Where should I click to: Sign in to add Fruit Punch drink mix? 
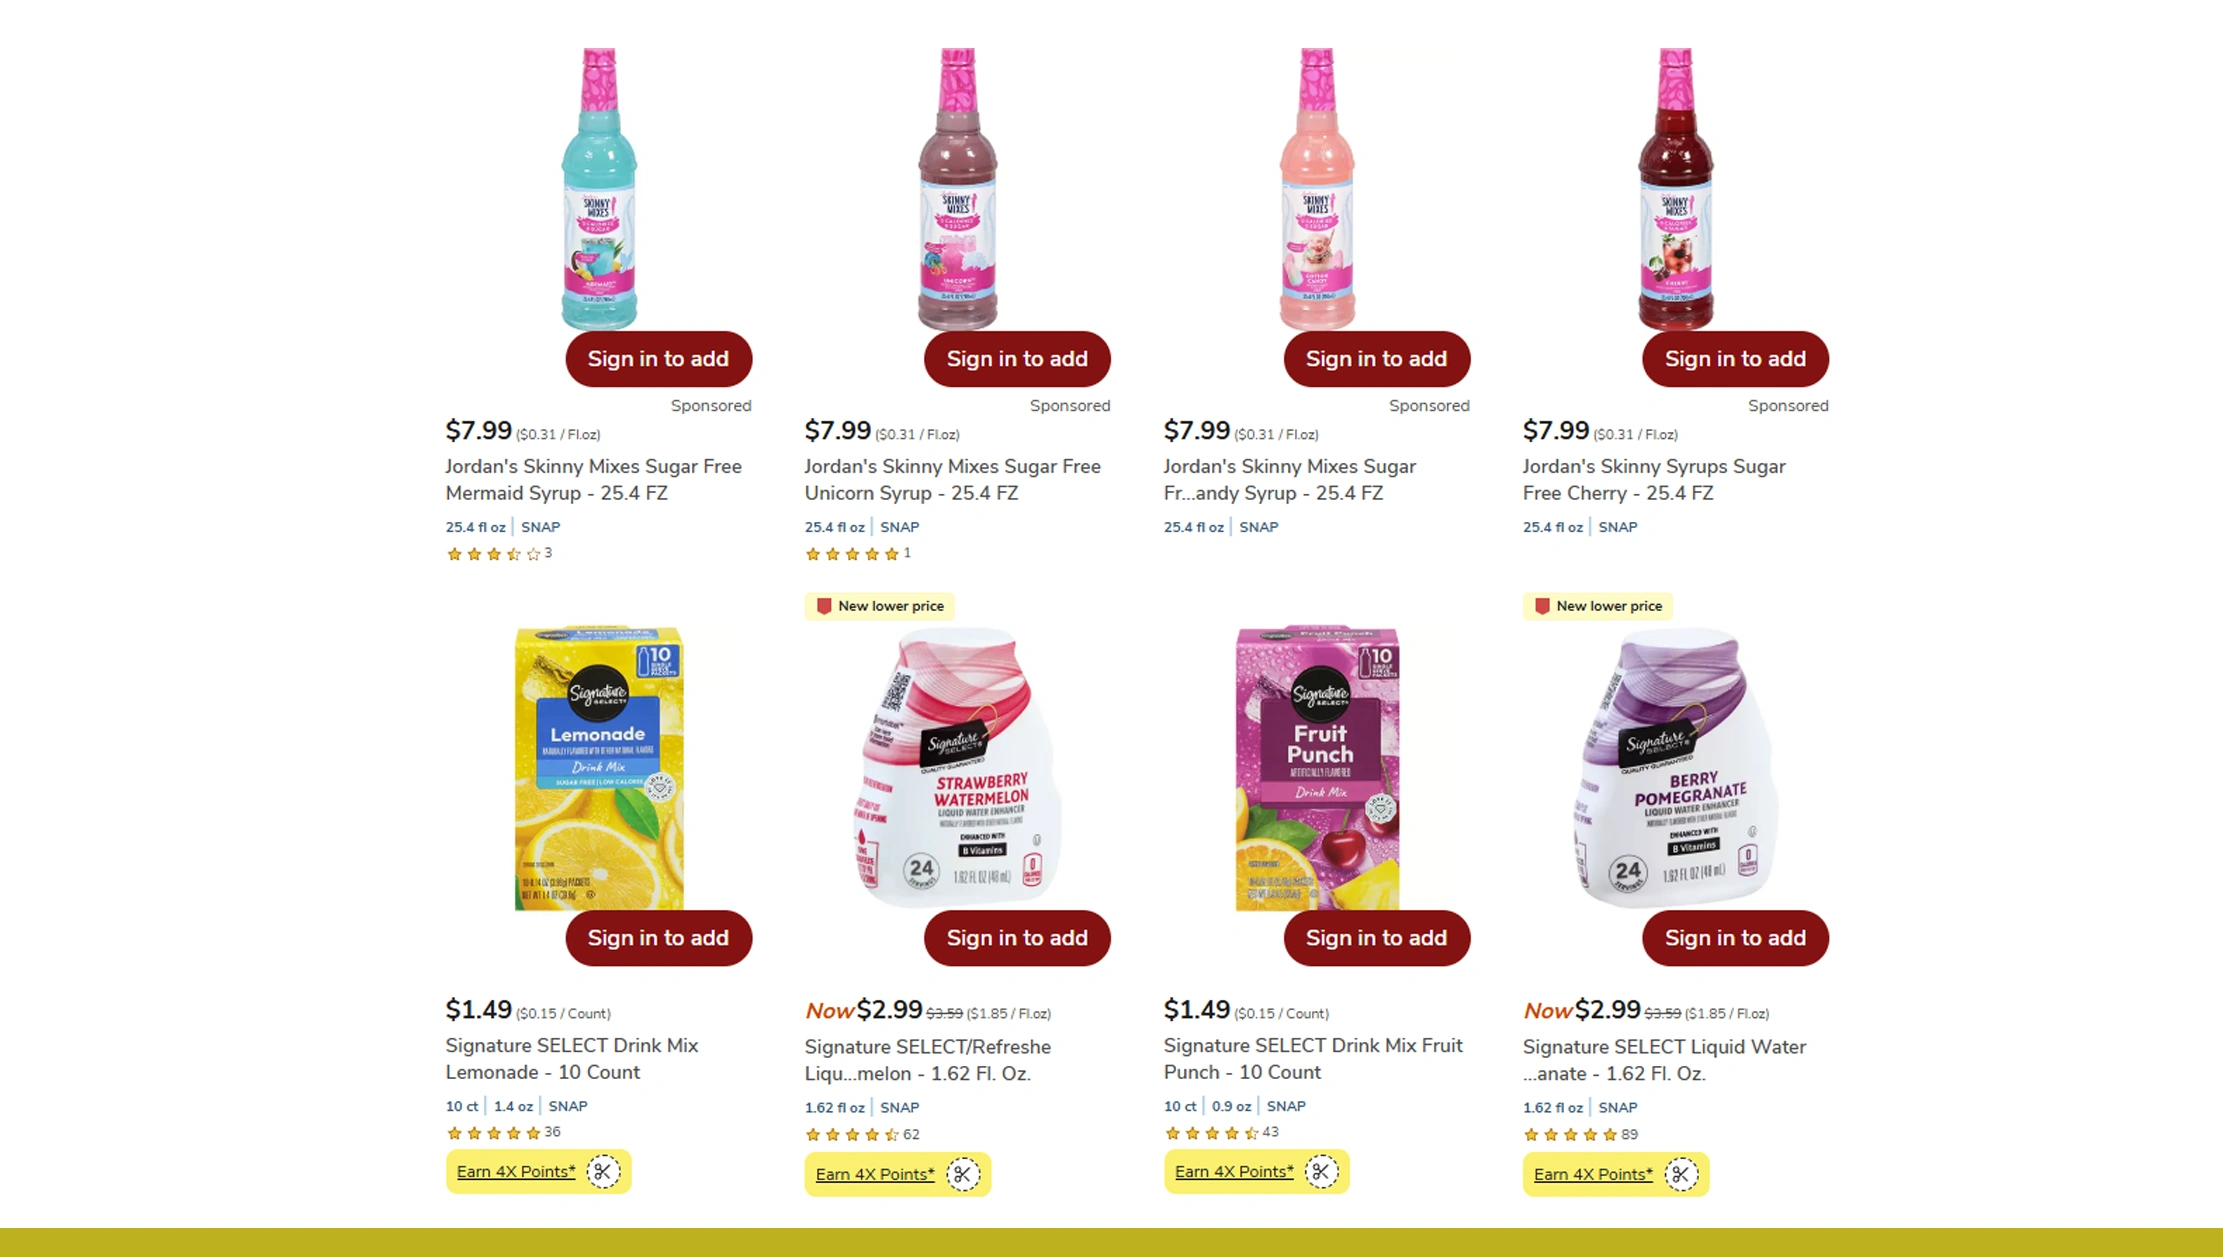point(1376,938)
